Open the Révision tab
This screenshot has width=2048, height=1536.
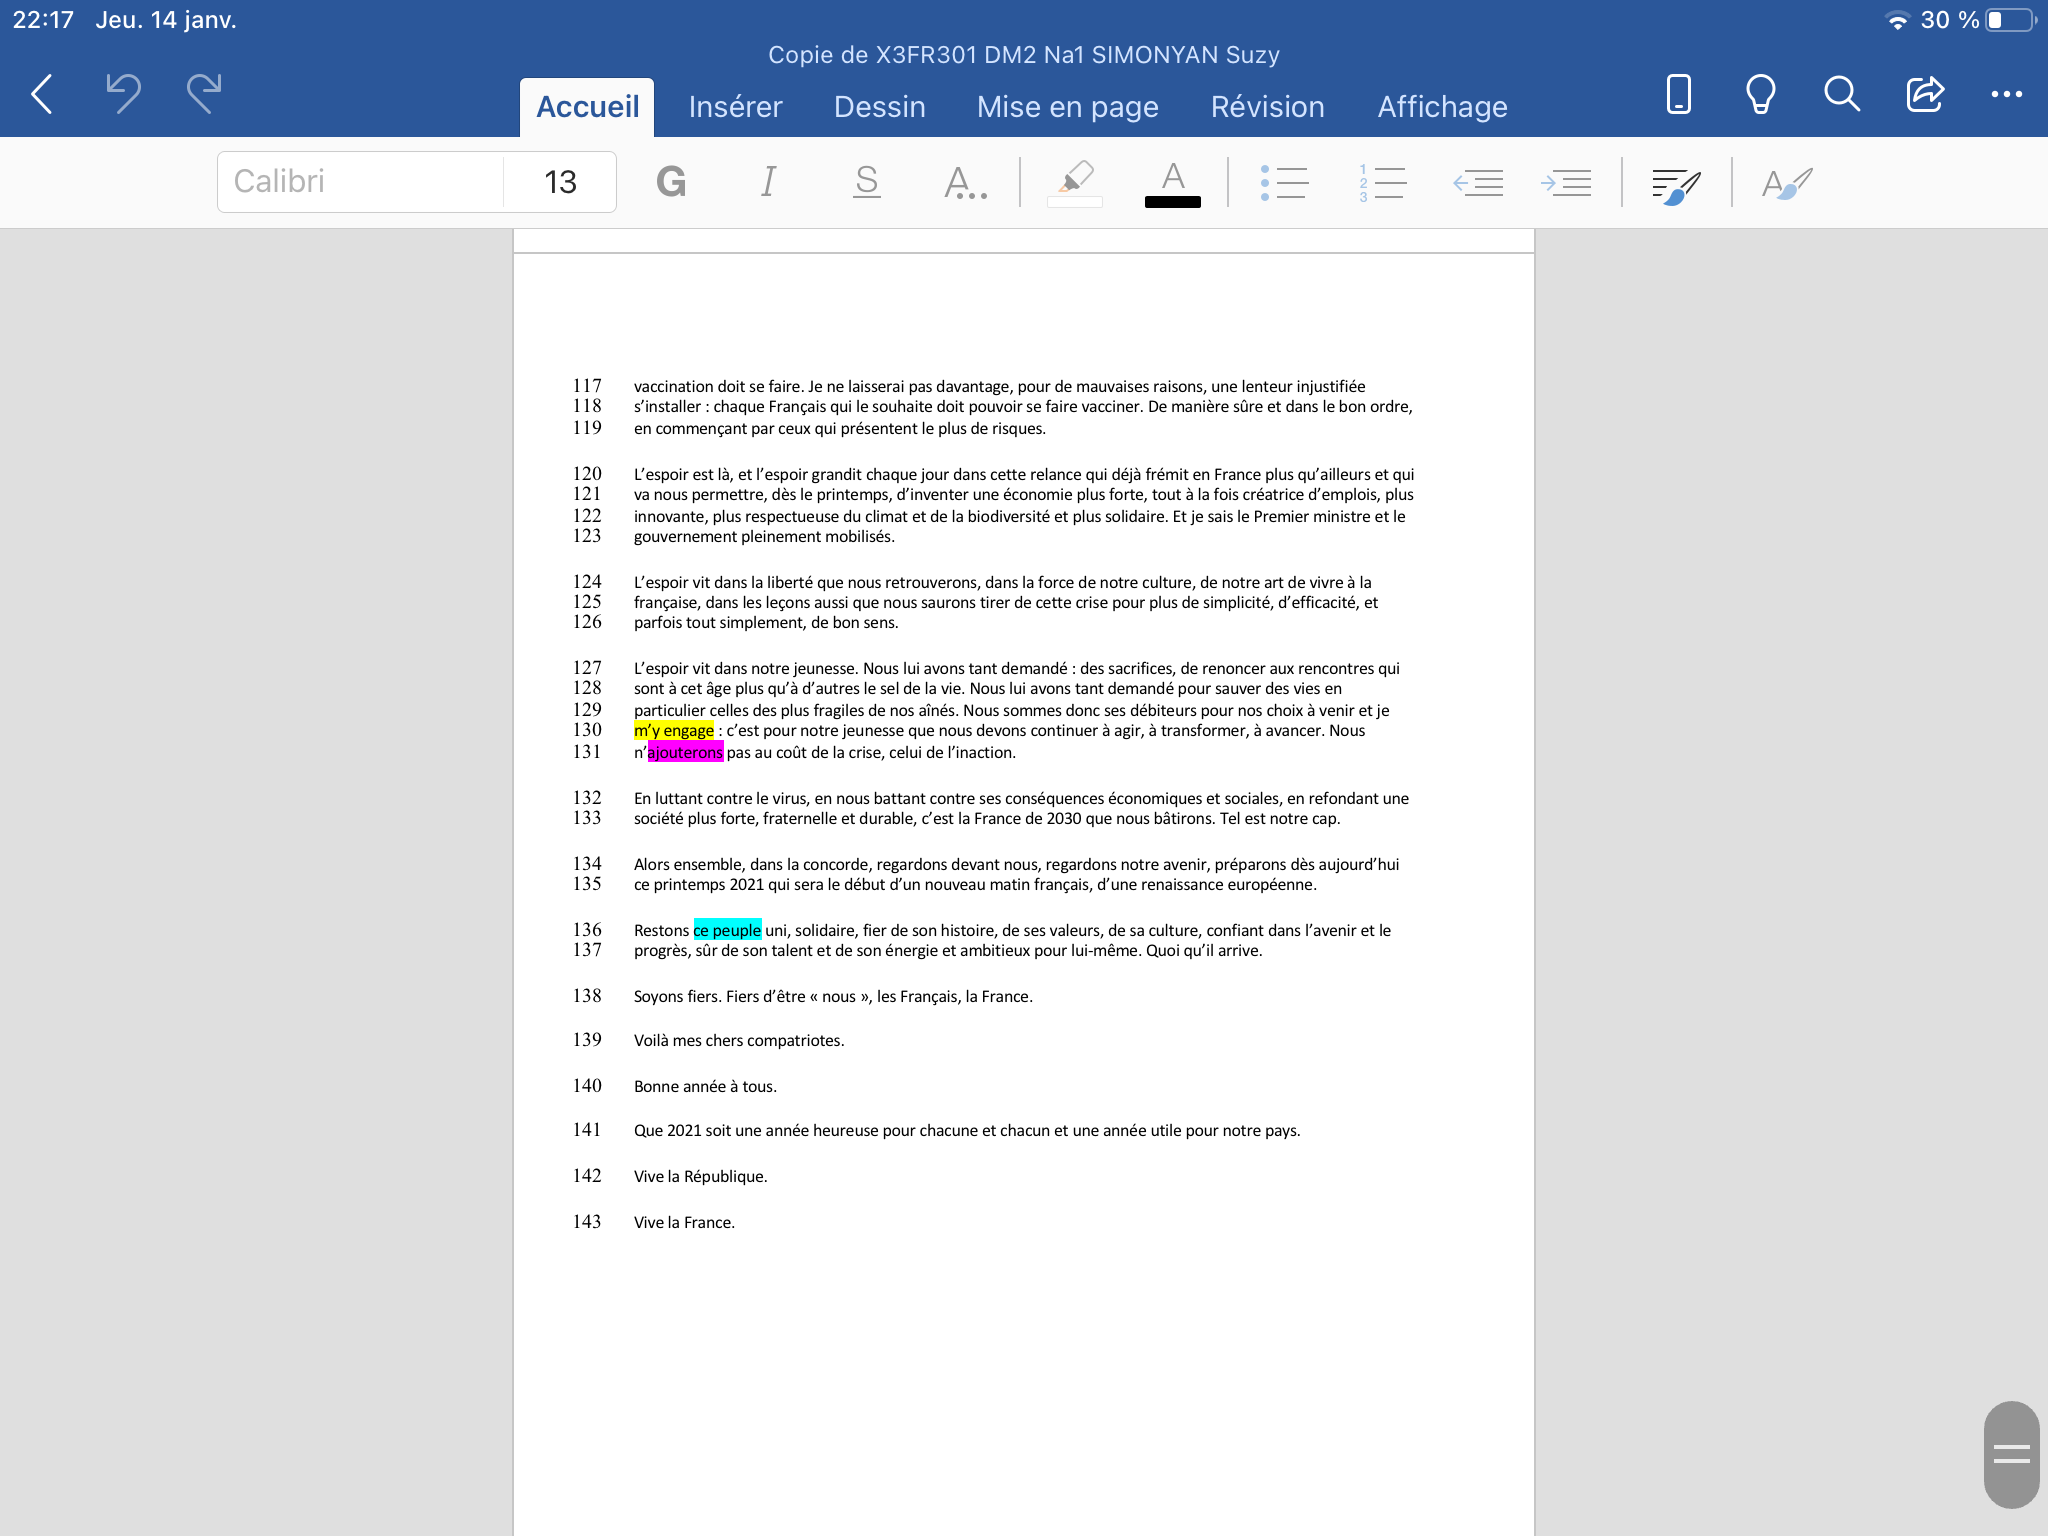pyautogui.click(x=1267, y=107)
